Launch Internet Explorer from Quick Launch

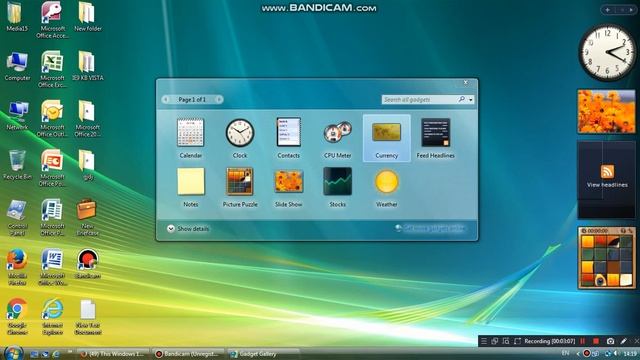click(x=56, y=354)
